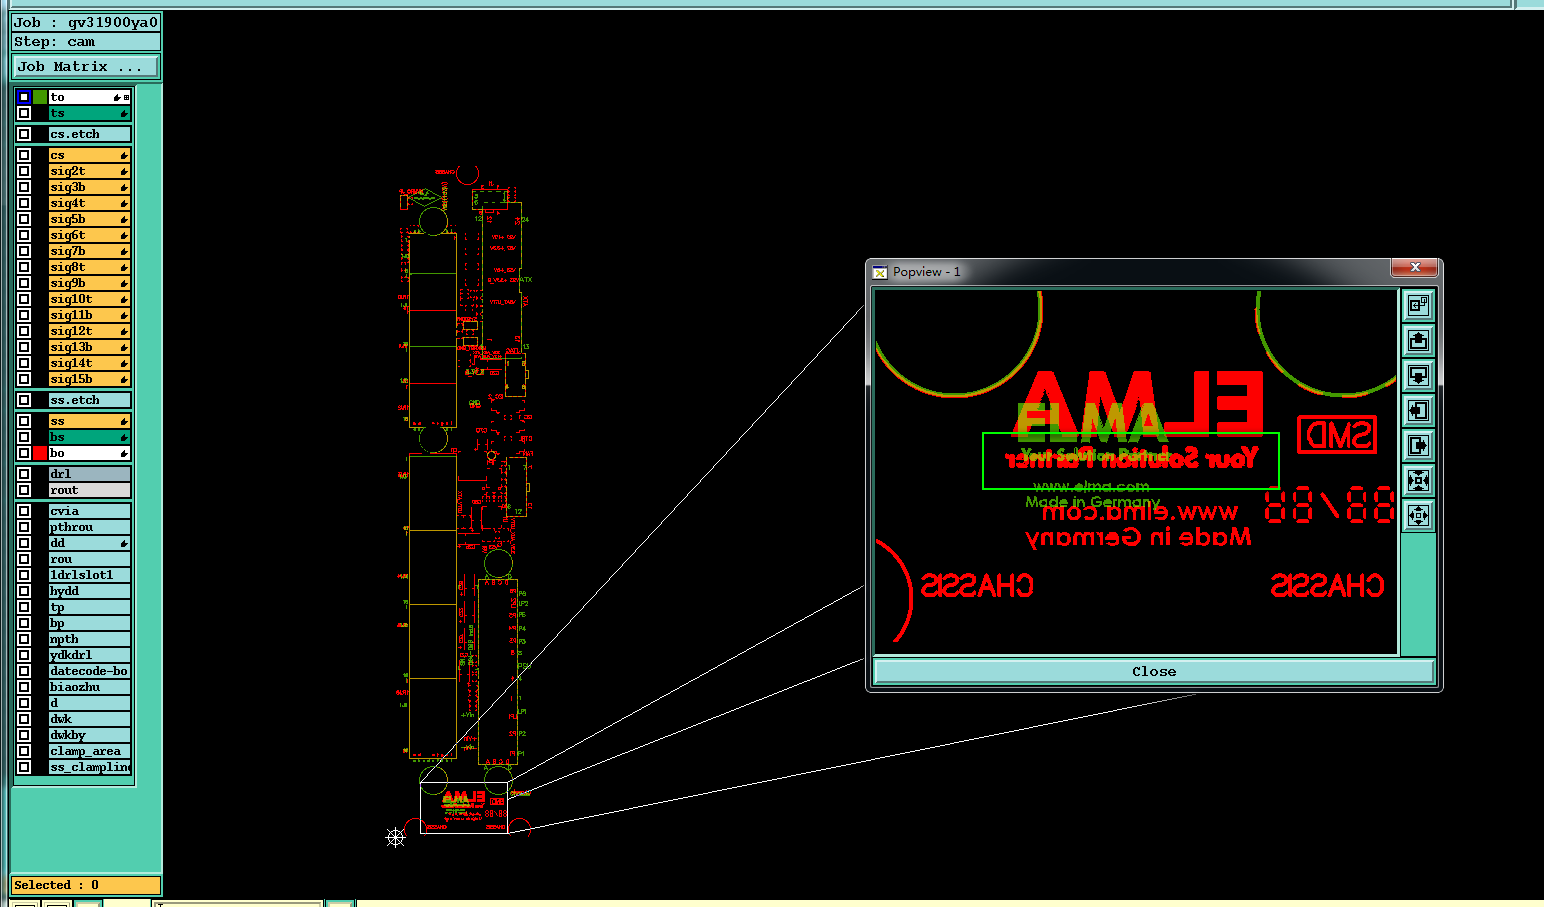The image size is (1544, 907).
Task: Close the Popview - 1 window with X
Action: pos(1415,268)
